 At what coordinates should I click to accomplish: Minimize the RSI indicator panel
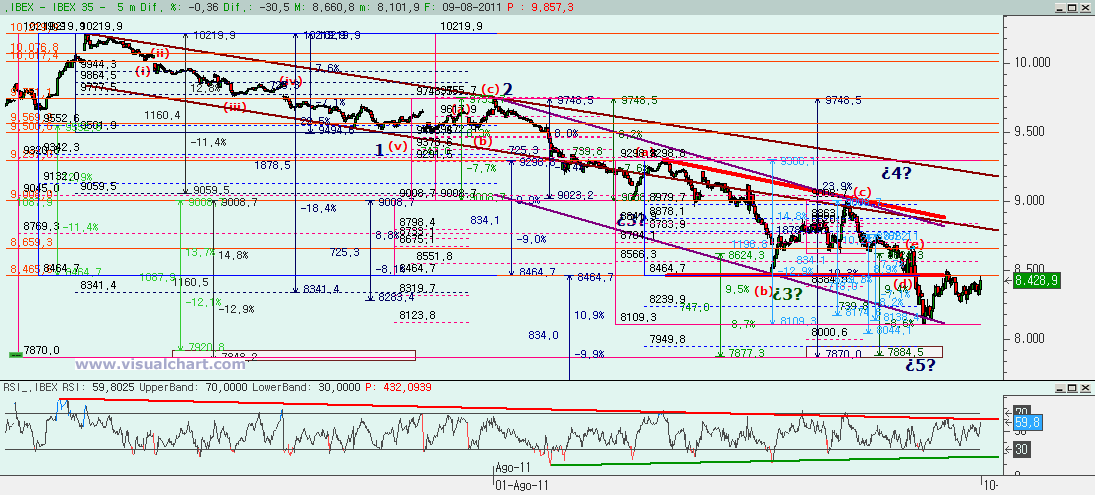point(1061,387)
